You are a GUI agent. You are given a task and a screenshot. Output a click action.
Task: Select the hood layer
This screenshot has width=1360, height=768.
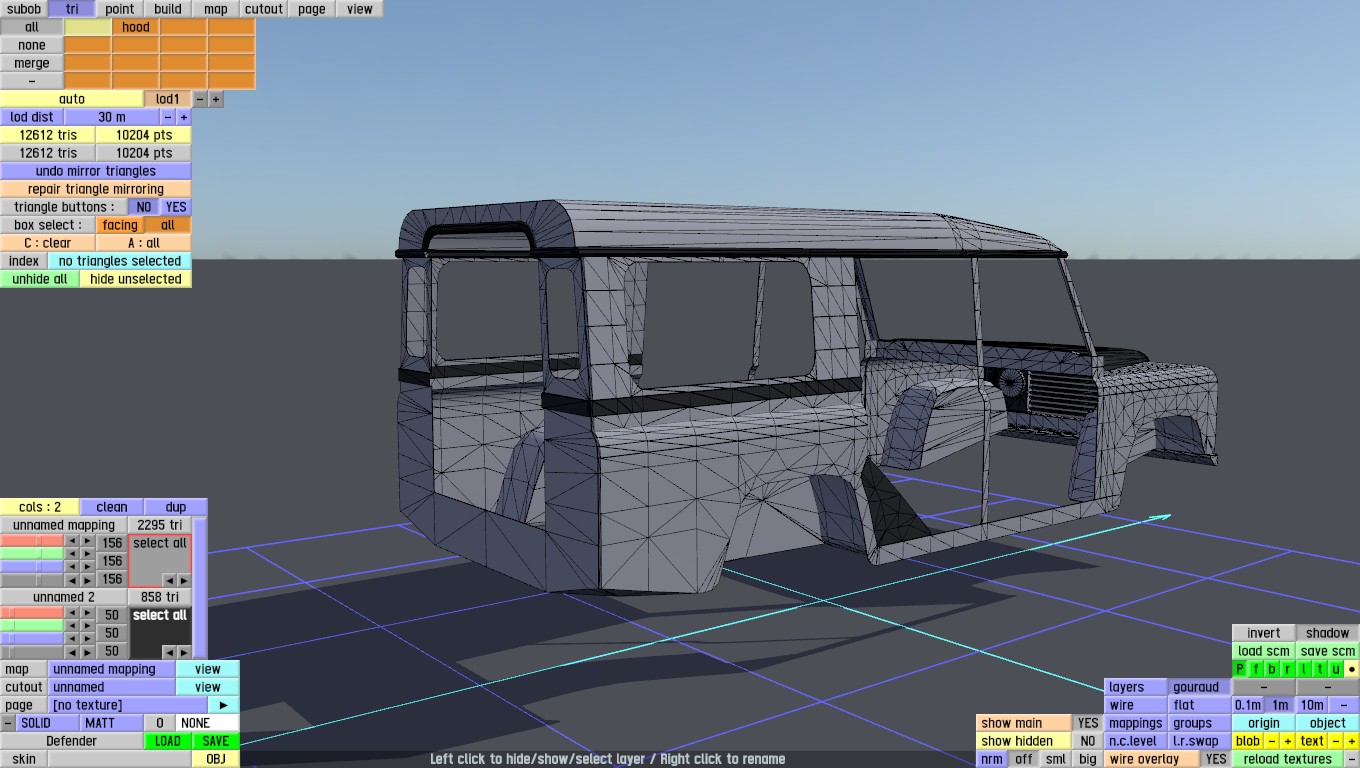tap(136, 27)
